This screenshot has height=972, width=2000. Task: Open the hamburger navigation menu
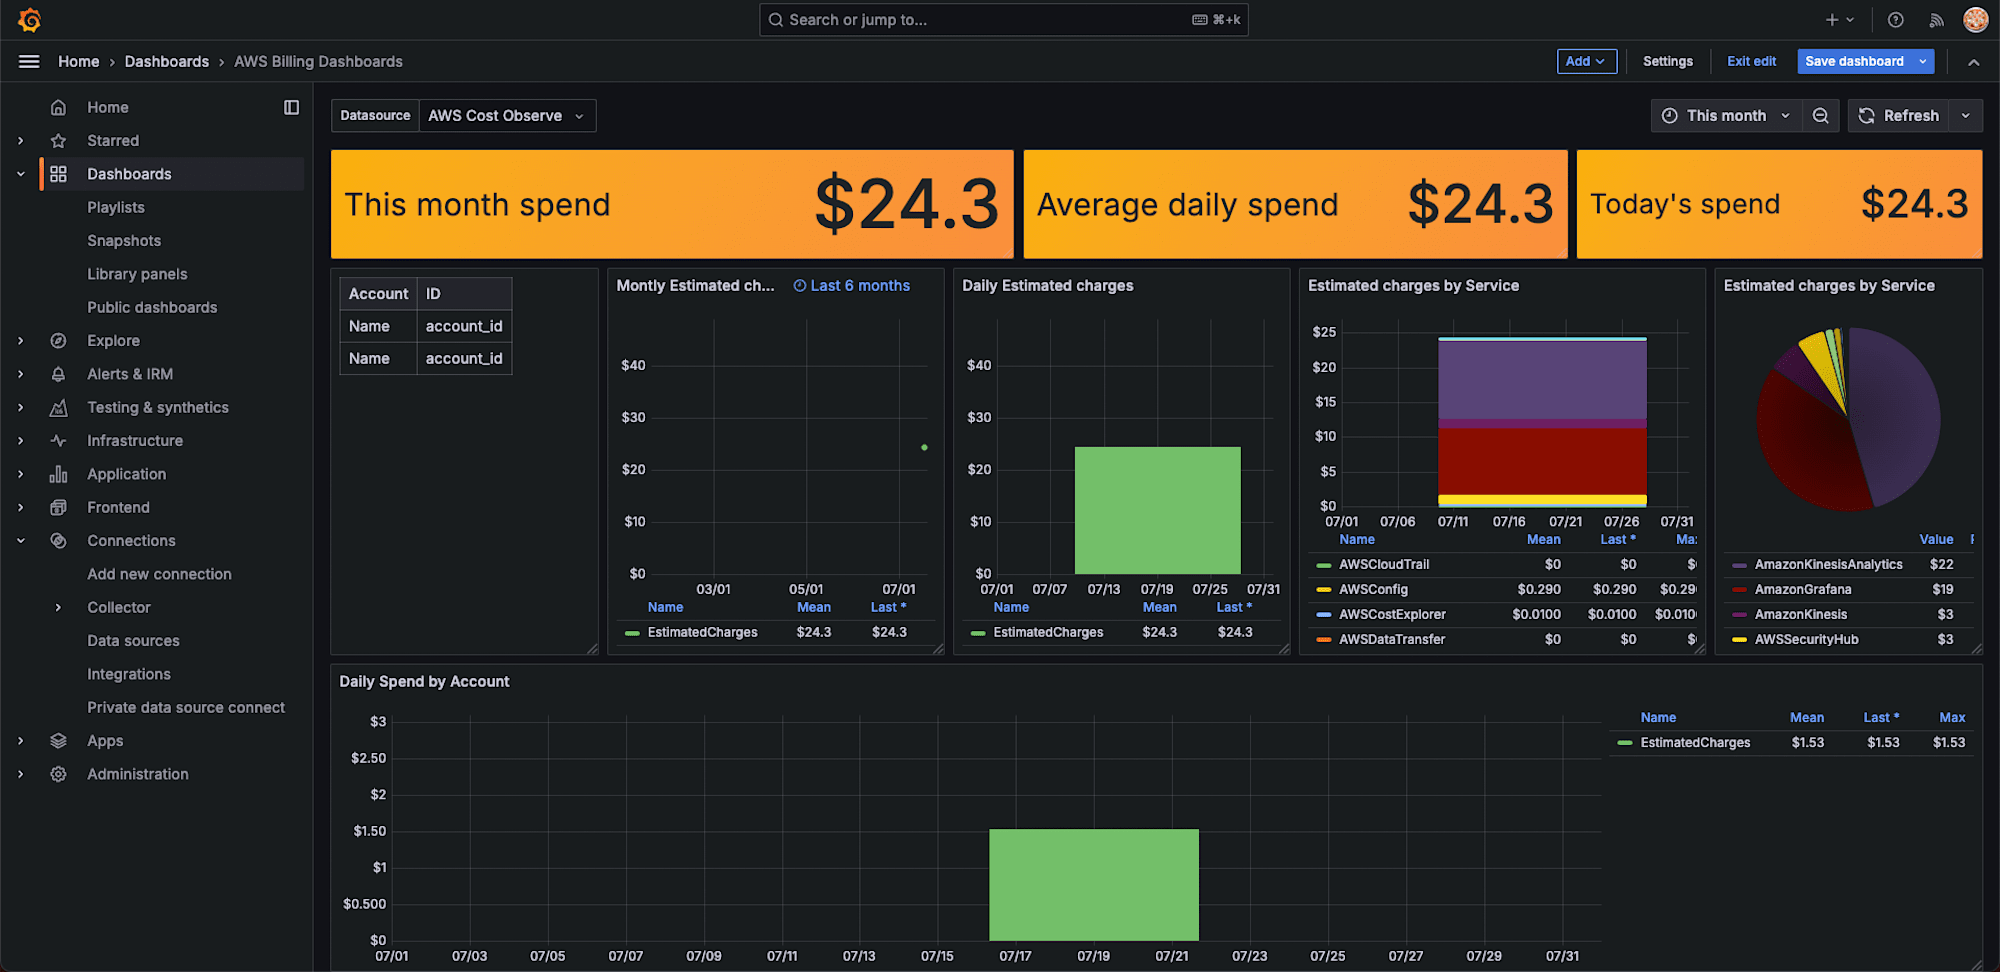(29, 61)
